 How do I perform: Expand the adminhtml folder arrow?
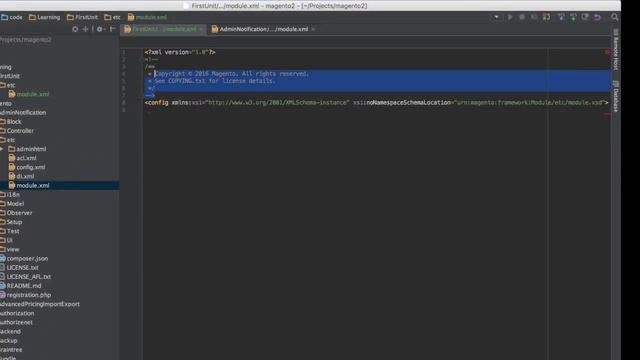2,149
